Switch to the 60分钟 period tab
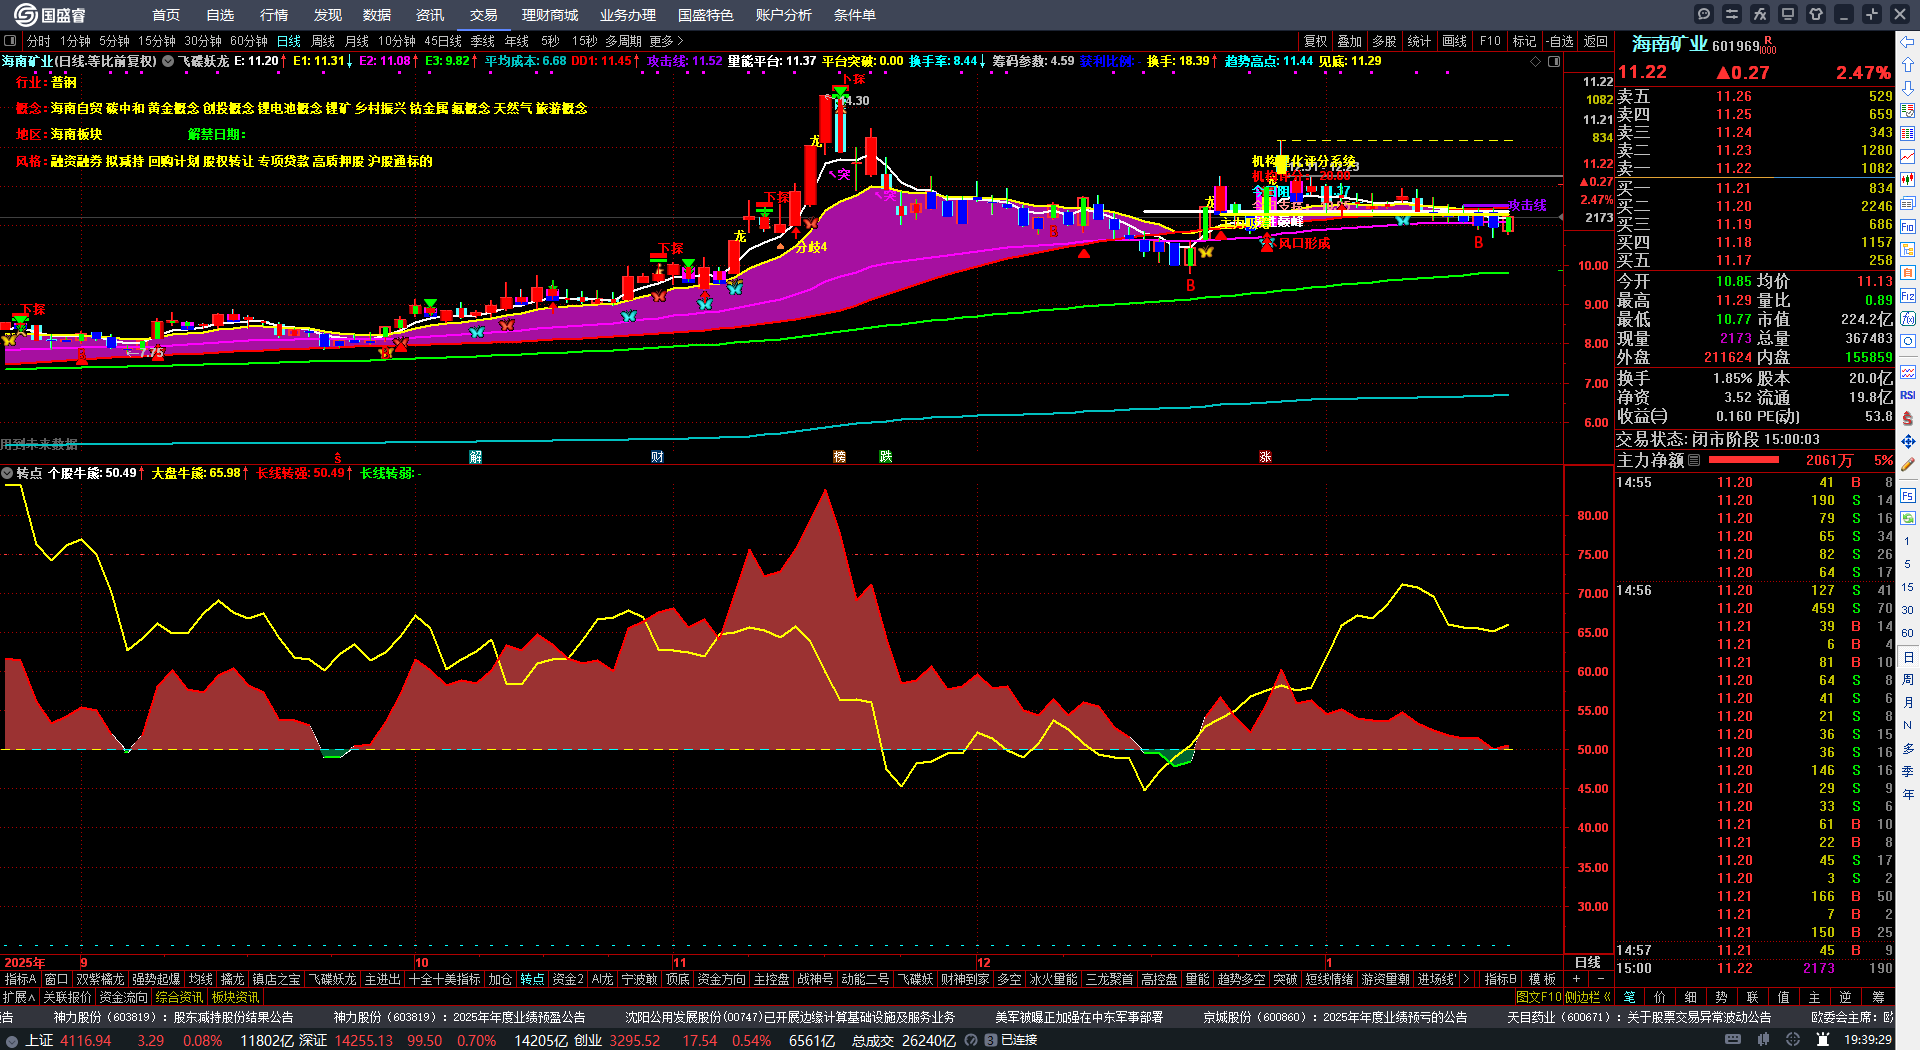Screen dimensions: 1920x1050 pyautogui.click(x=249, y=41)
